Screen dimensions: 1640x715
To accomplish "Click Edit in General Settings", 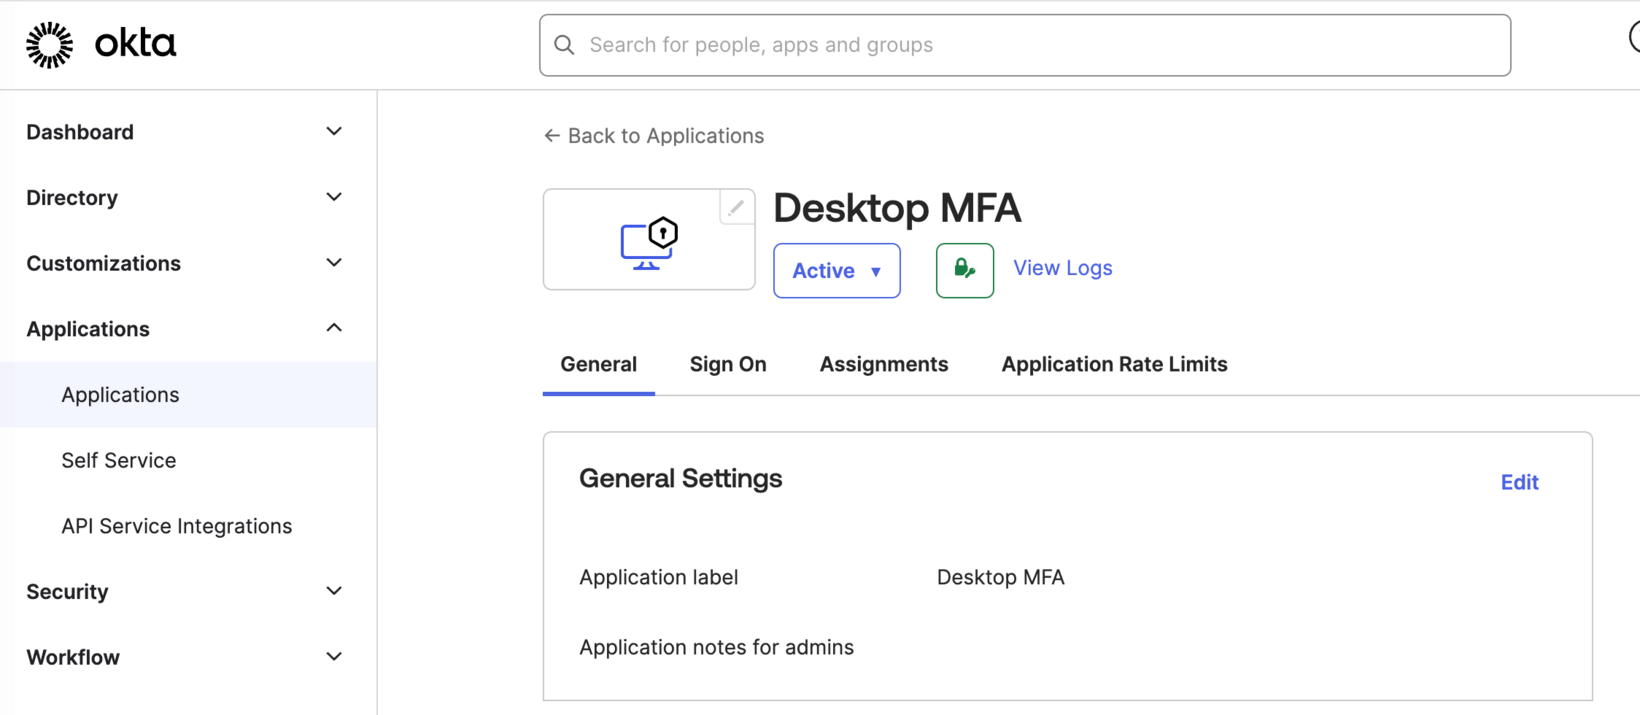I will [1519, 482].
